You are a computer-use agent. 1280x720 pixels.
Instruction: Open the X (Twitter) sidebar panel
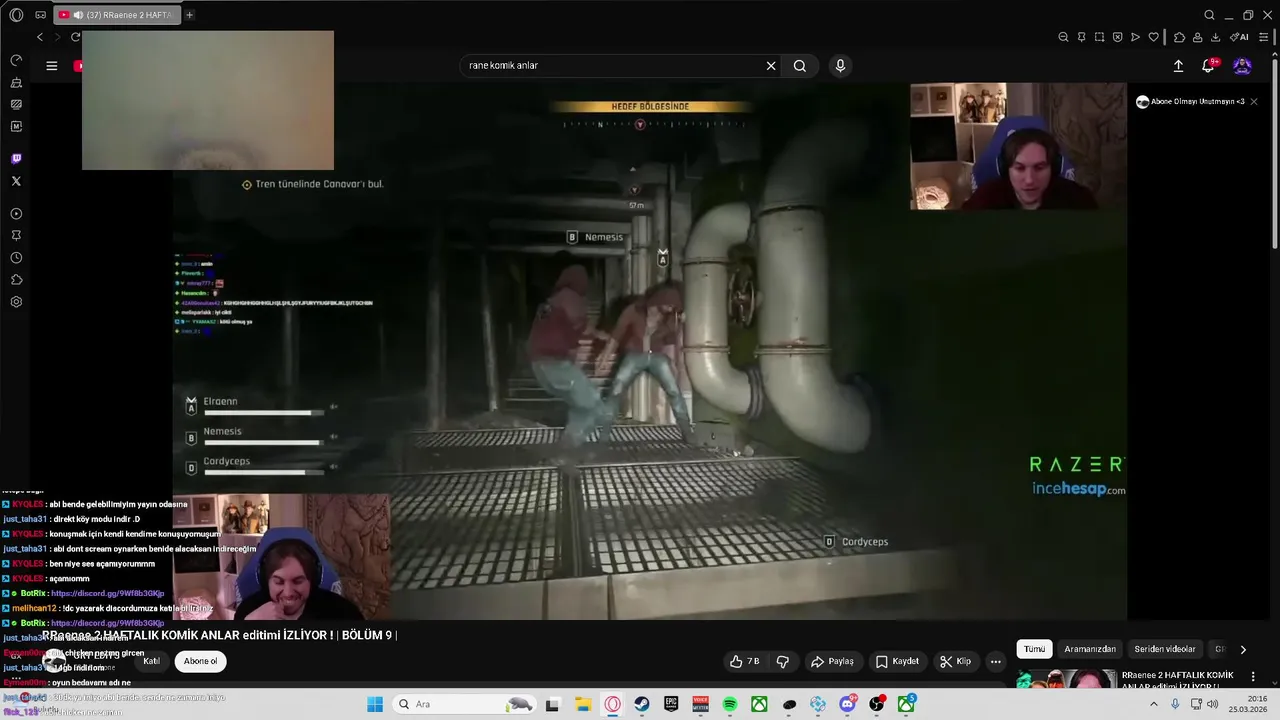[16, 181]
